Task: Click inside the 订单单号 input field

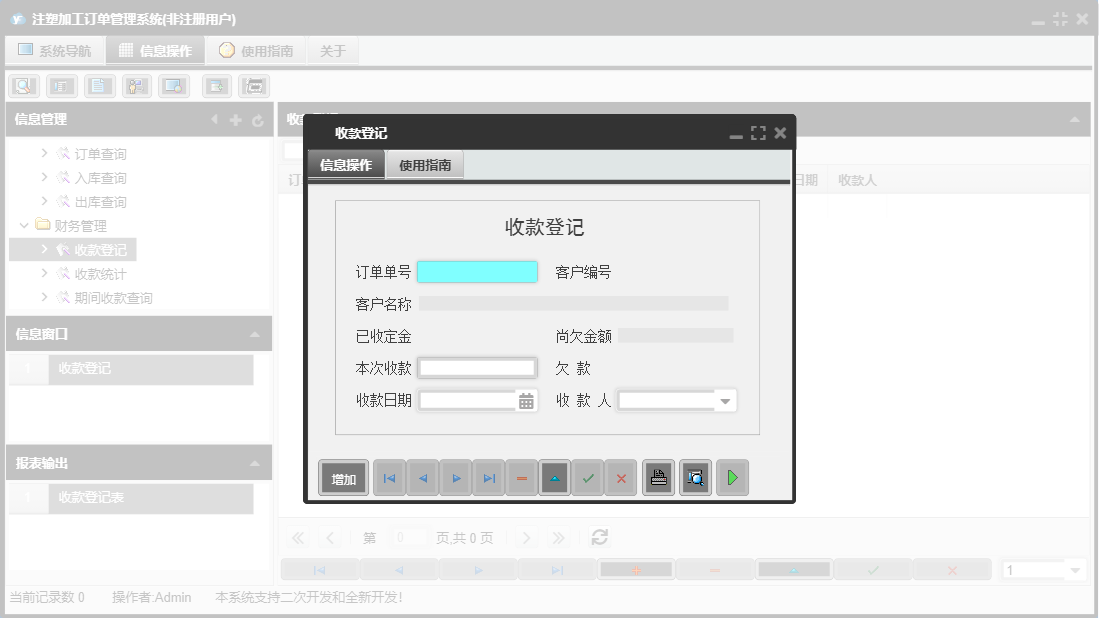Action: [477, 271]
